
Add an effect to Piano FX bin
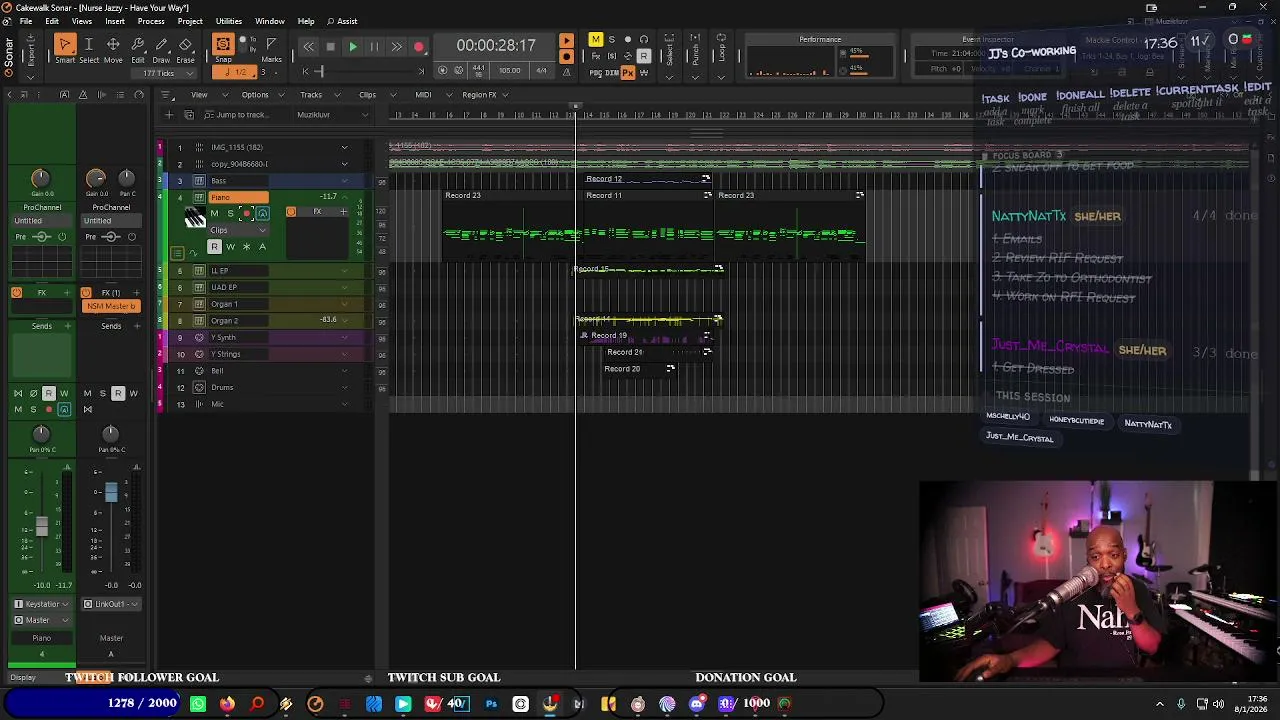[x=344, y=212]
